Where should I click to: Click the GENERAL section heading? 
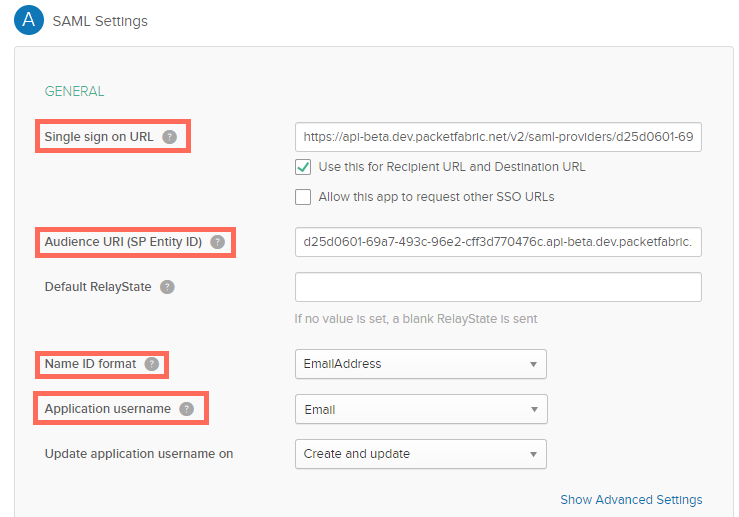pos(74,91)
